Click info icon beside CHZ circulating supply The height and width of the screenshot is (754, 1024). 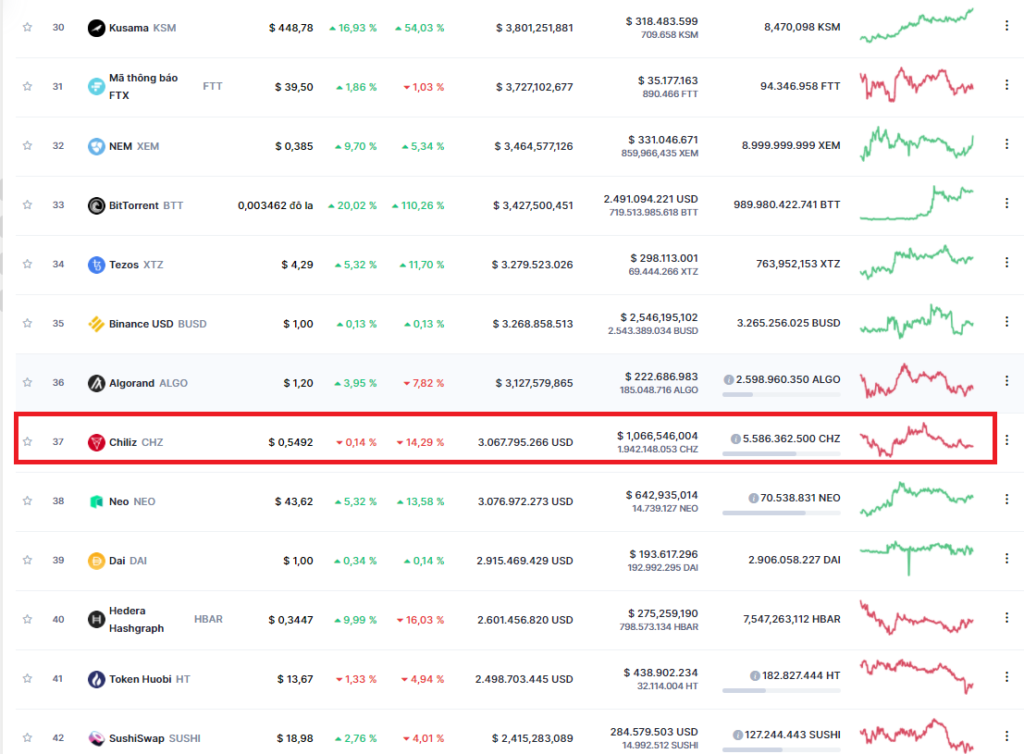(x=735, y=439)
